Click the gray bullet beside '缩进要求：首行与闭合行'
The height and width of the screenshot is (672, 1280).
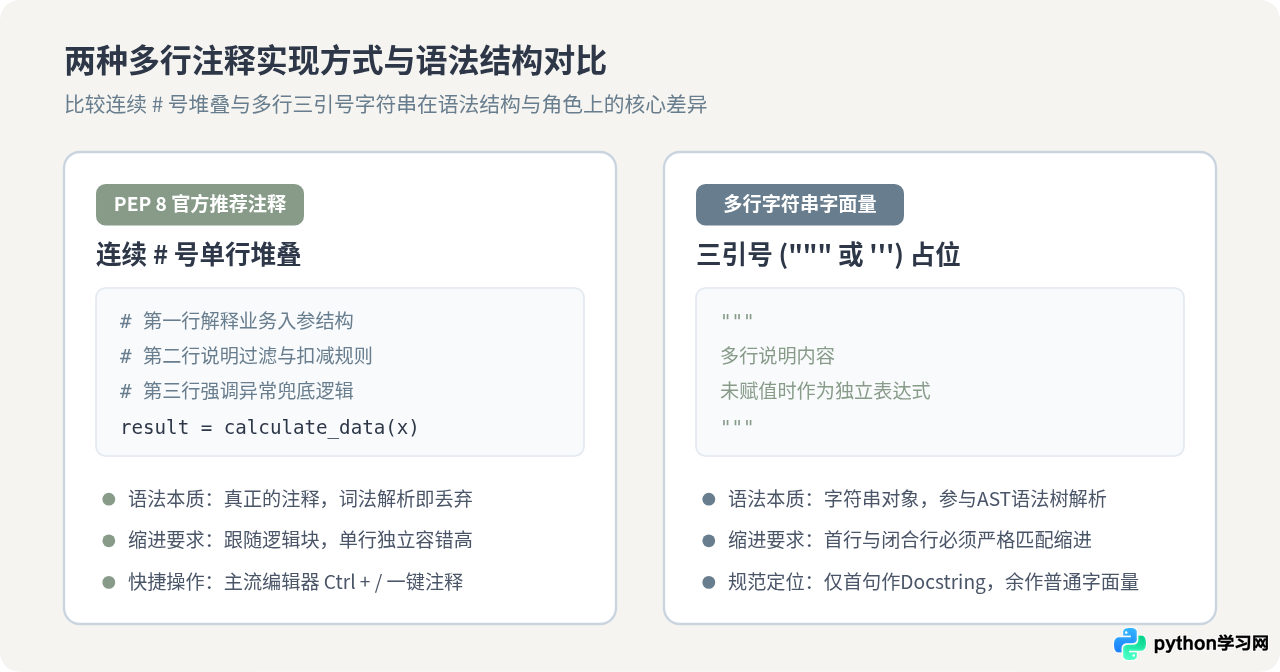[709, 540]
